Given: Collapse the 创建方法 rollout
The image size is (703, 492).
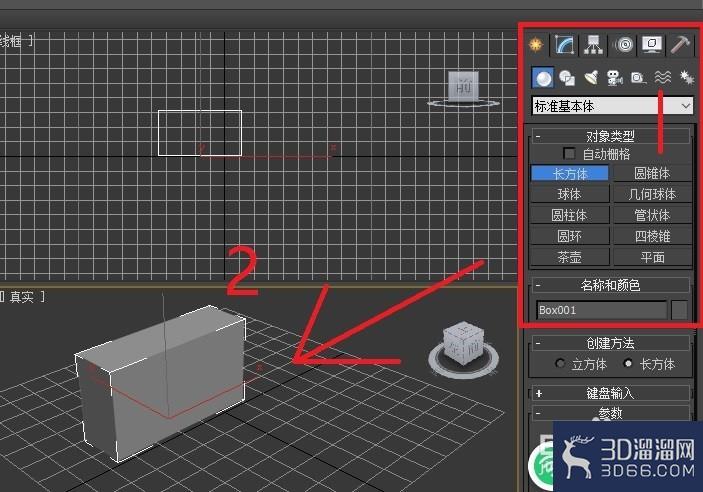Looking at the screenshot, I should 611,344.
